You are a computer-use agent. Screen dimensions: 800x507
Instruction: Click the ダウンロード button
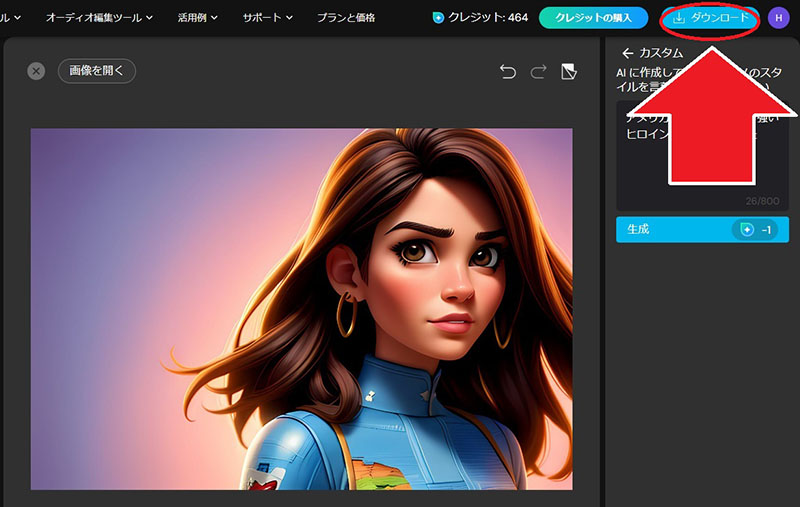pos(710,18)
